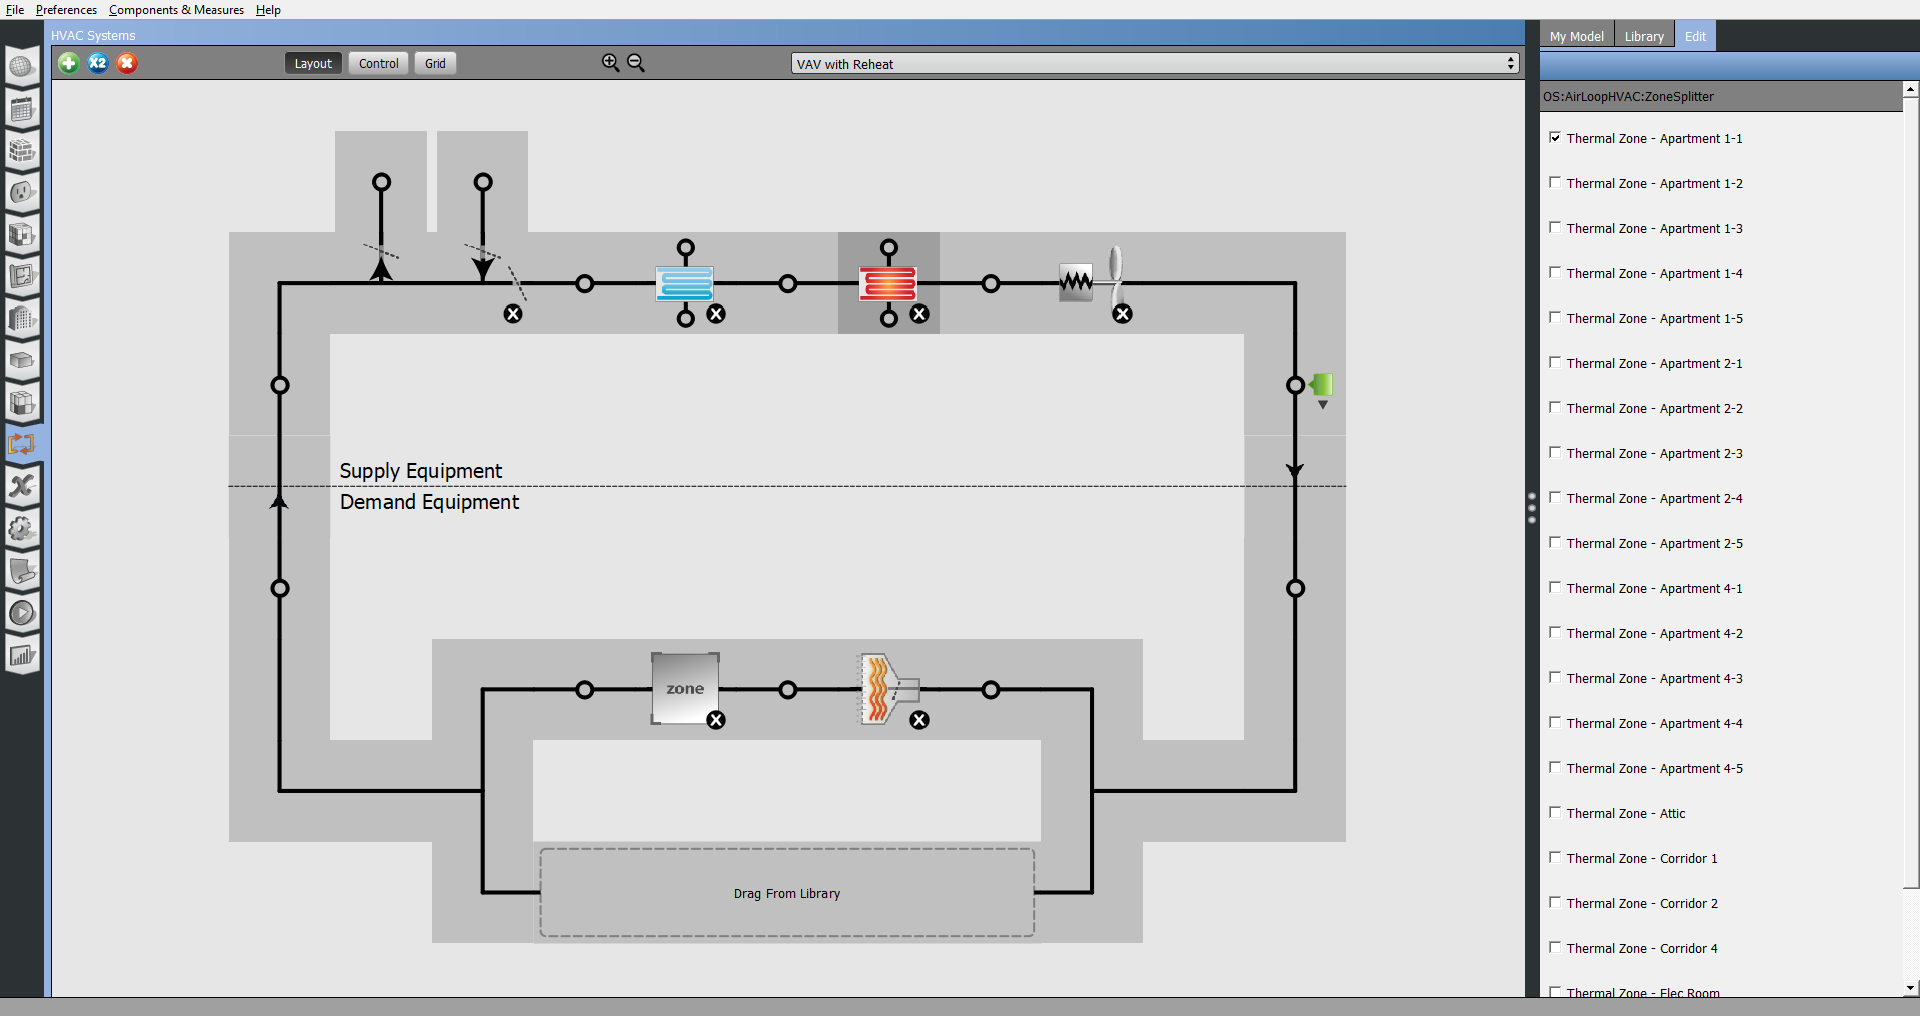This screenshot has height=1016, width=1920.
Task: Click the green add HVAC system icon
Action: [68, 63]
